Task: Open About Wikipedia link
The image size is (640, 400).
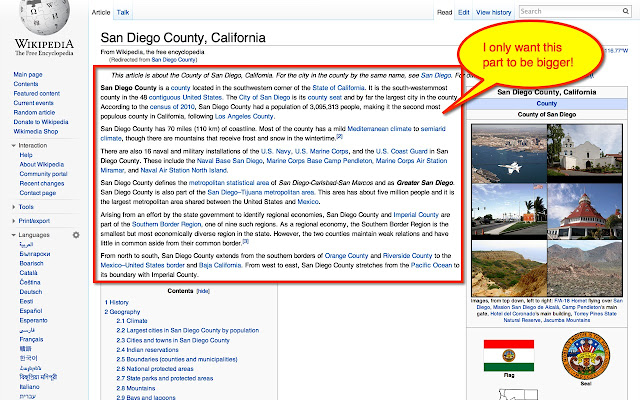Action: coord(42,164)
